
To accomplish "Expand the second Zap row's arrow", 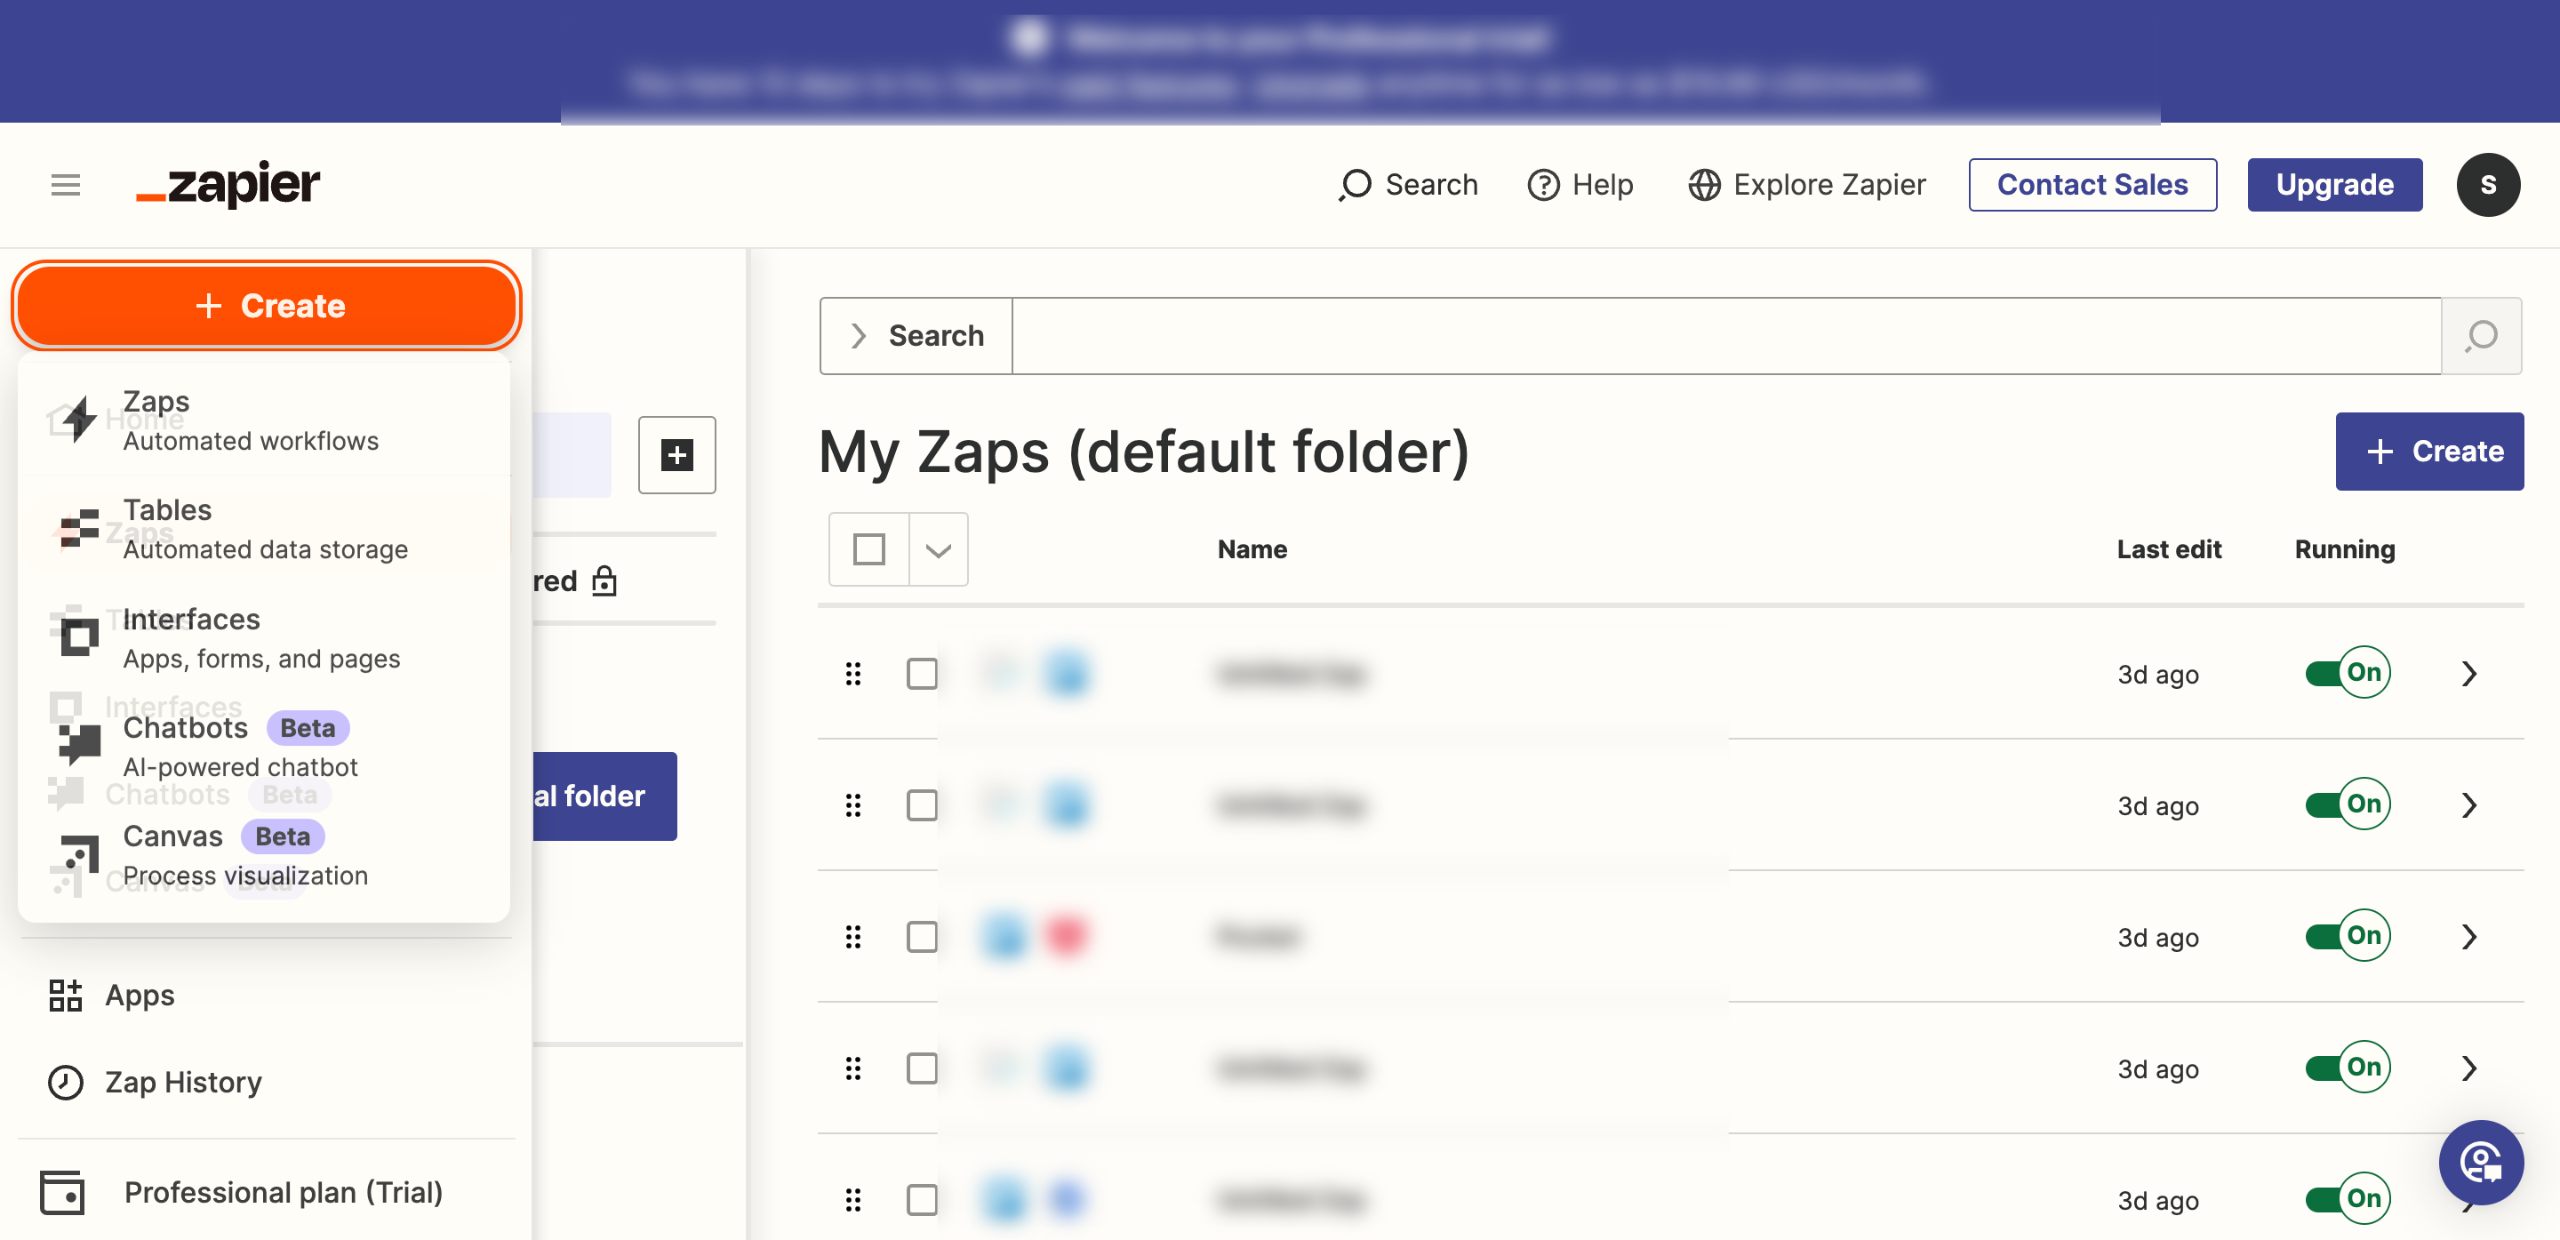I will [2469, 805].
